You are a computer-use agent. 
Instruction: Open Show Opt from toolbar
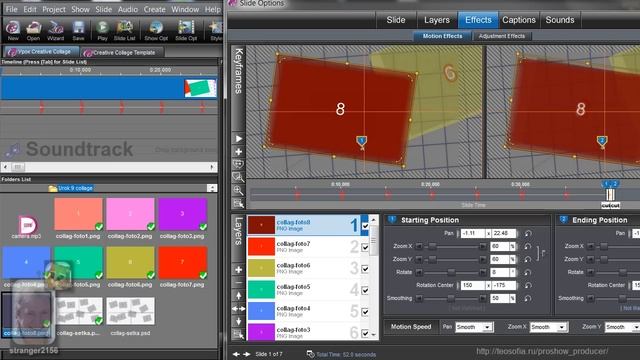(x=156, y=30)
